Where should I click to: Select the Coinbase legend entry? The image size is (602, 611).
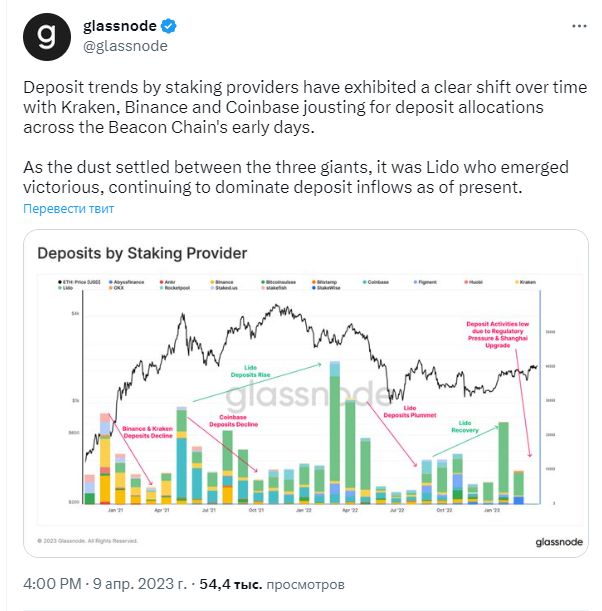tap(376, 282)
